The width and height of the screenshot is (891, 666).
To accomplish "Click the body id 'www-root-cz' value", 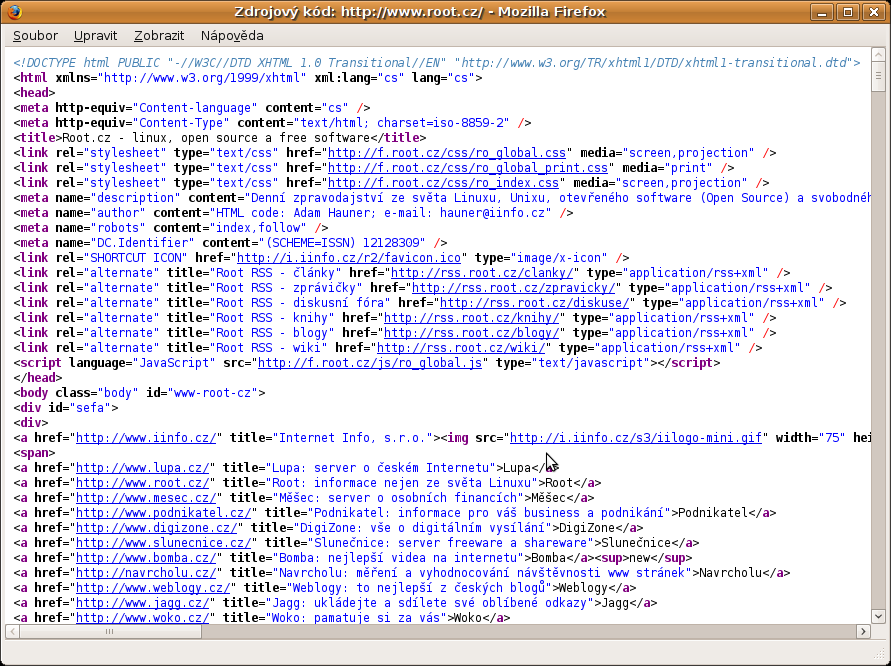I will tap(213, 393).
